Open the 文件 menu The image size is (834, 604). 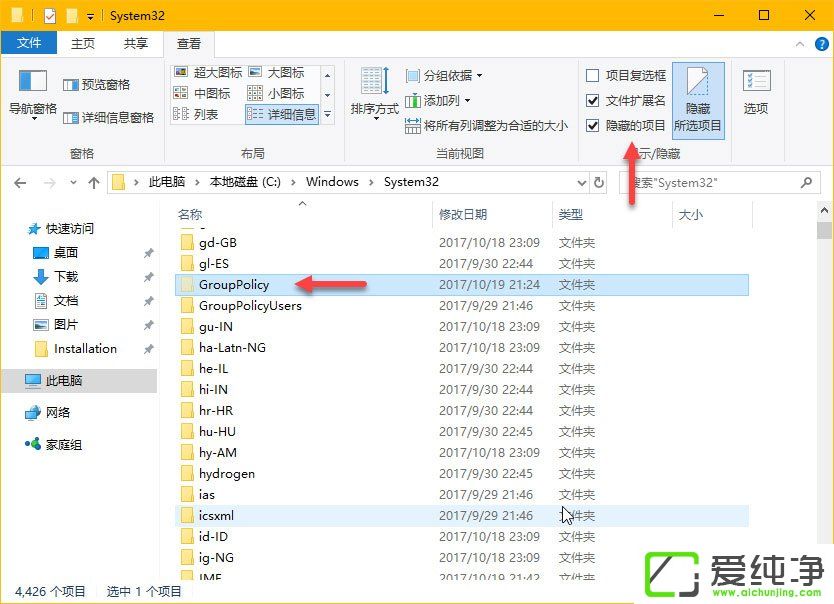(29, 43)
